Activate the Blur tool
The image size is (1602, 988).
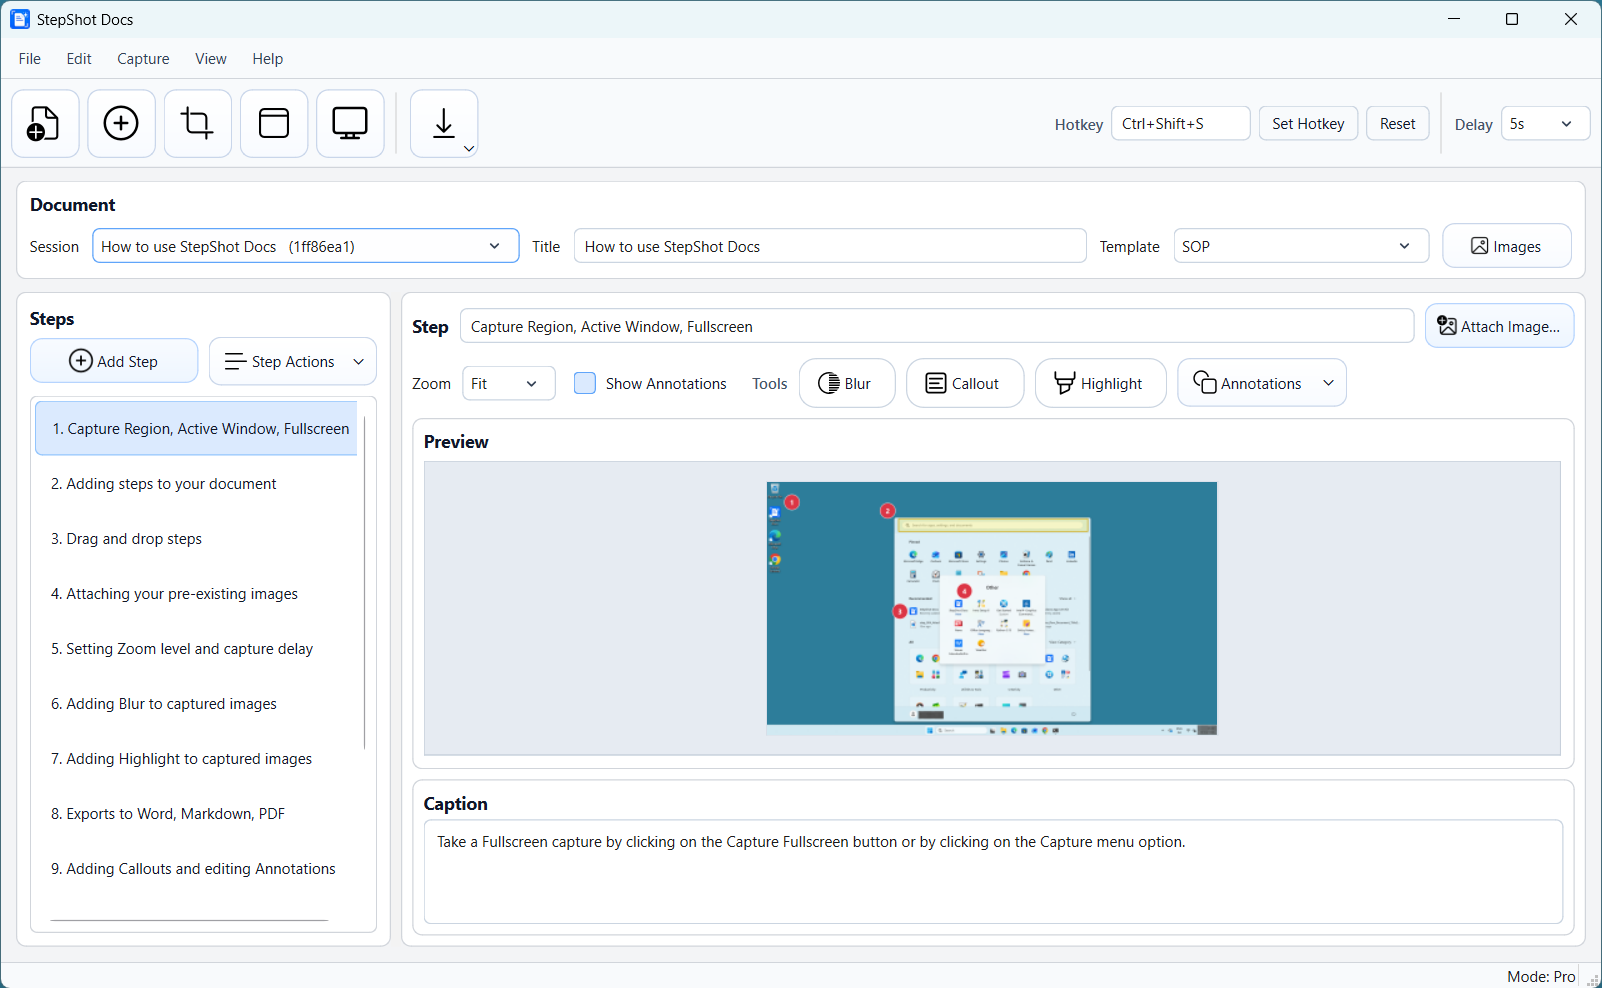[x=847, y=383]
